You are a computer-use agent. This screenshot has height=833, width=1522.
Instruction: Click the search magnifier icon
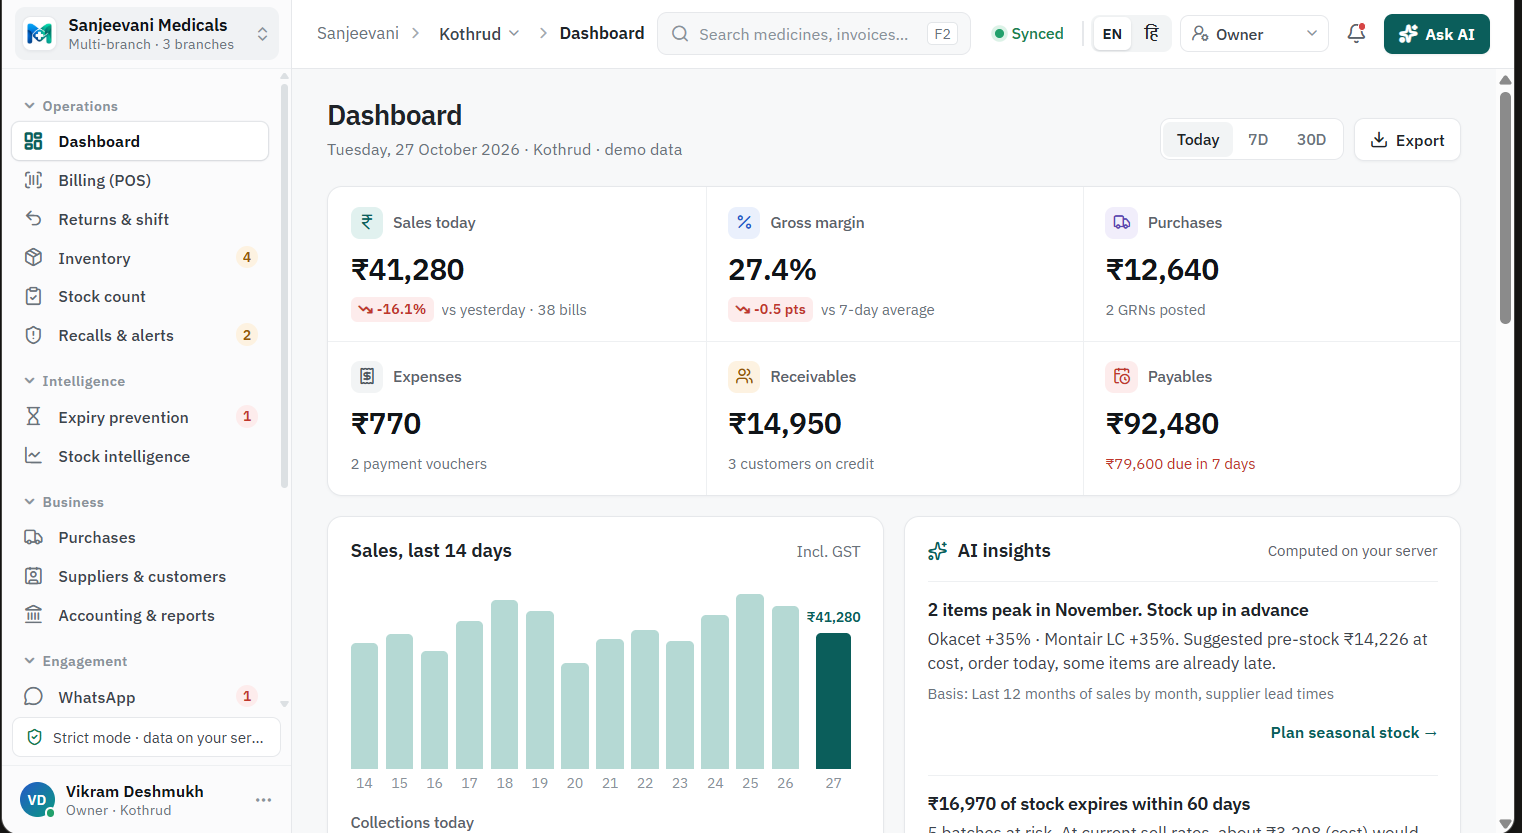point(680,34)
